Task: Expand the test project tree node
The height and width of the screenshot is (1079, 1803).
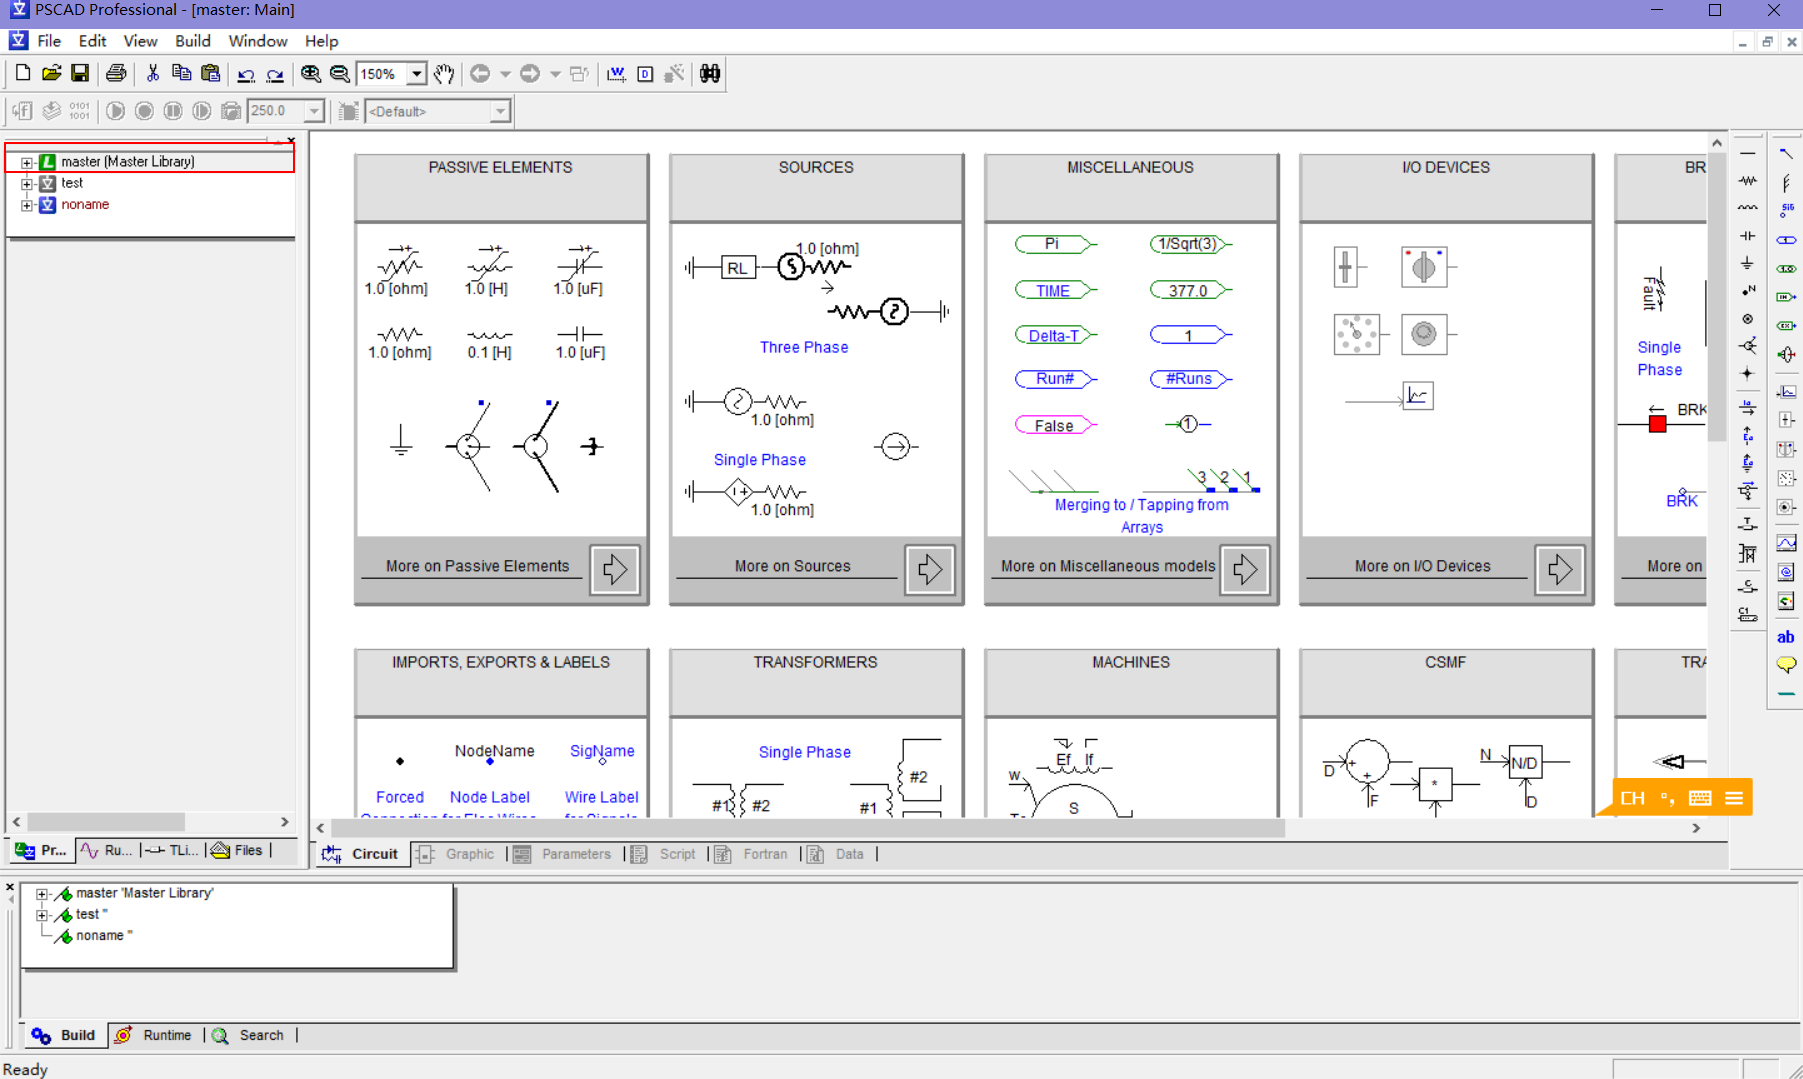Action: pos(27,183)
